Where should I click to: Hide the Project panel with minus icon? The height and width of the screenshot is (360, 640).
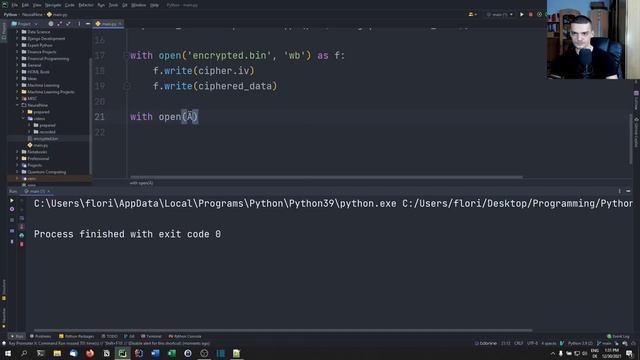88,24
